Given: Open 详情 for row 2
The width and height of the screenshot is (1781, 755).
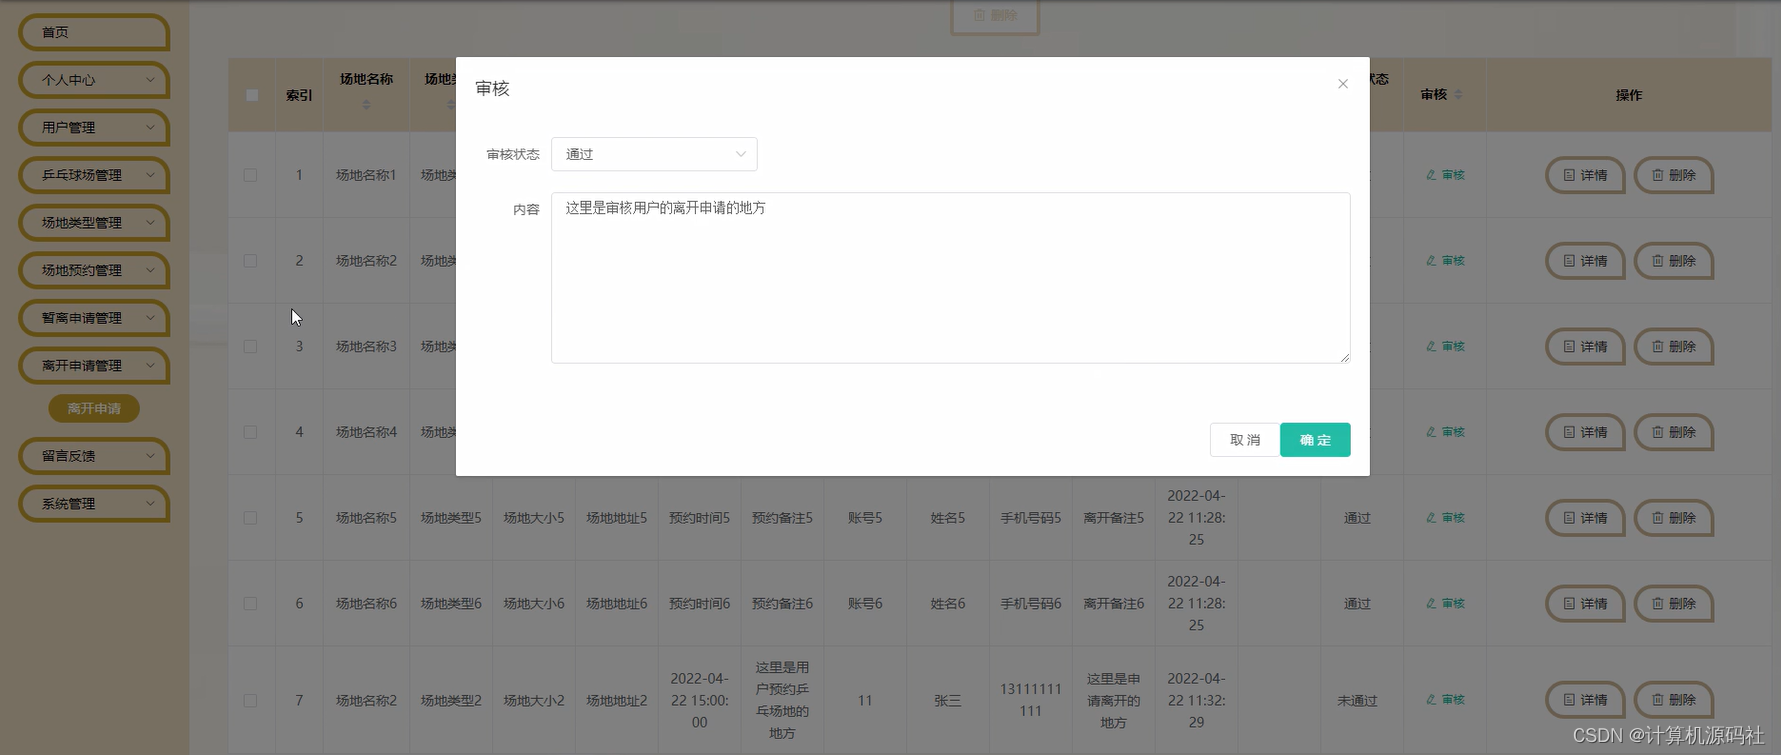Looking at the screenshot, I should (x=1585, y=261).
